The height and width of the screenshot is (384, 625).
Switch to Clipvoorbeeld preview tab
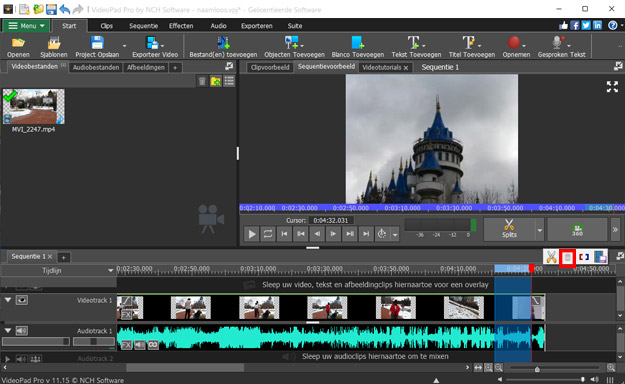pos(270,67)
